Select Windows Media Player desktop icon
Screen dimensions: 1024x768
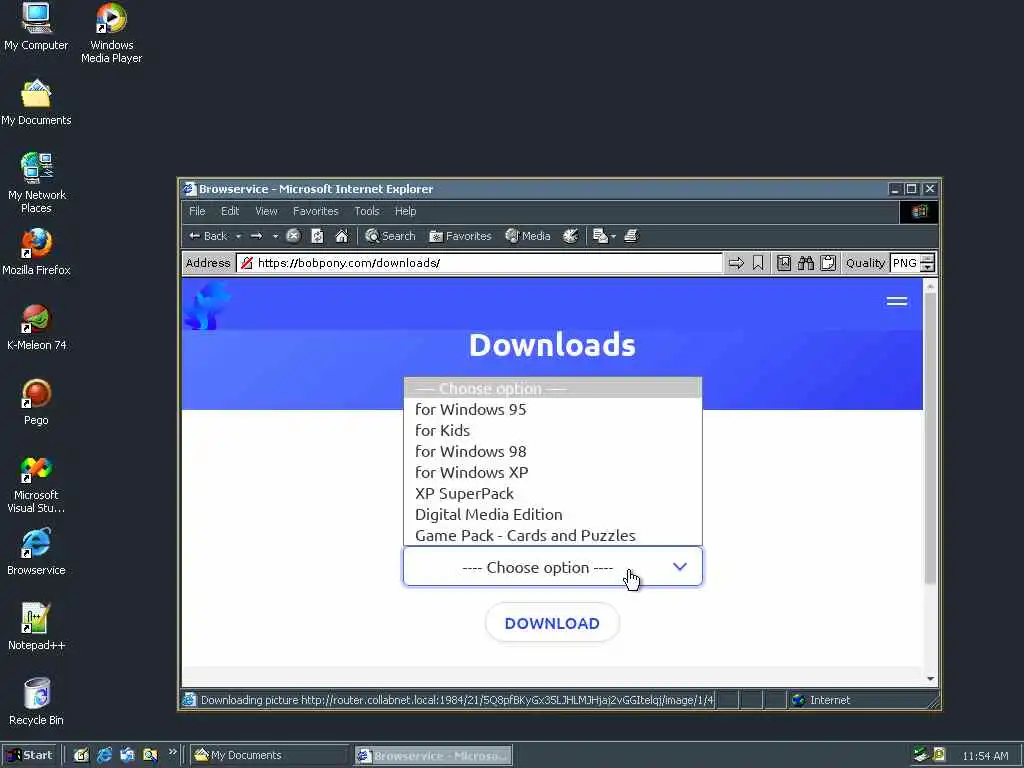tap(112, 33)
